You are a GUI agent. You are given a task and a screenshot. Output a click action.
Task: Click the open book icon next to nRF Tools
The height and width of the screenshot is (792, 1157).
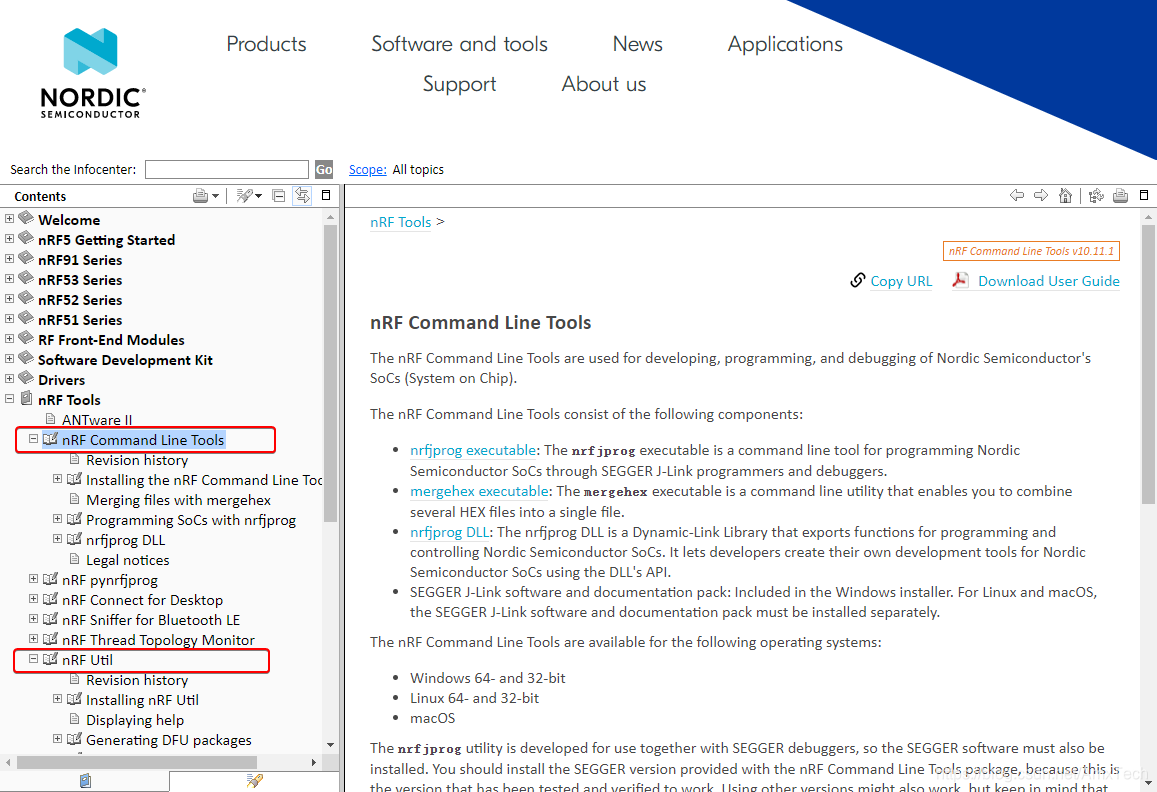[x=27, y=399]
